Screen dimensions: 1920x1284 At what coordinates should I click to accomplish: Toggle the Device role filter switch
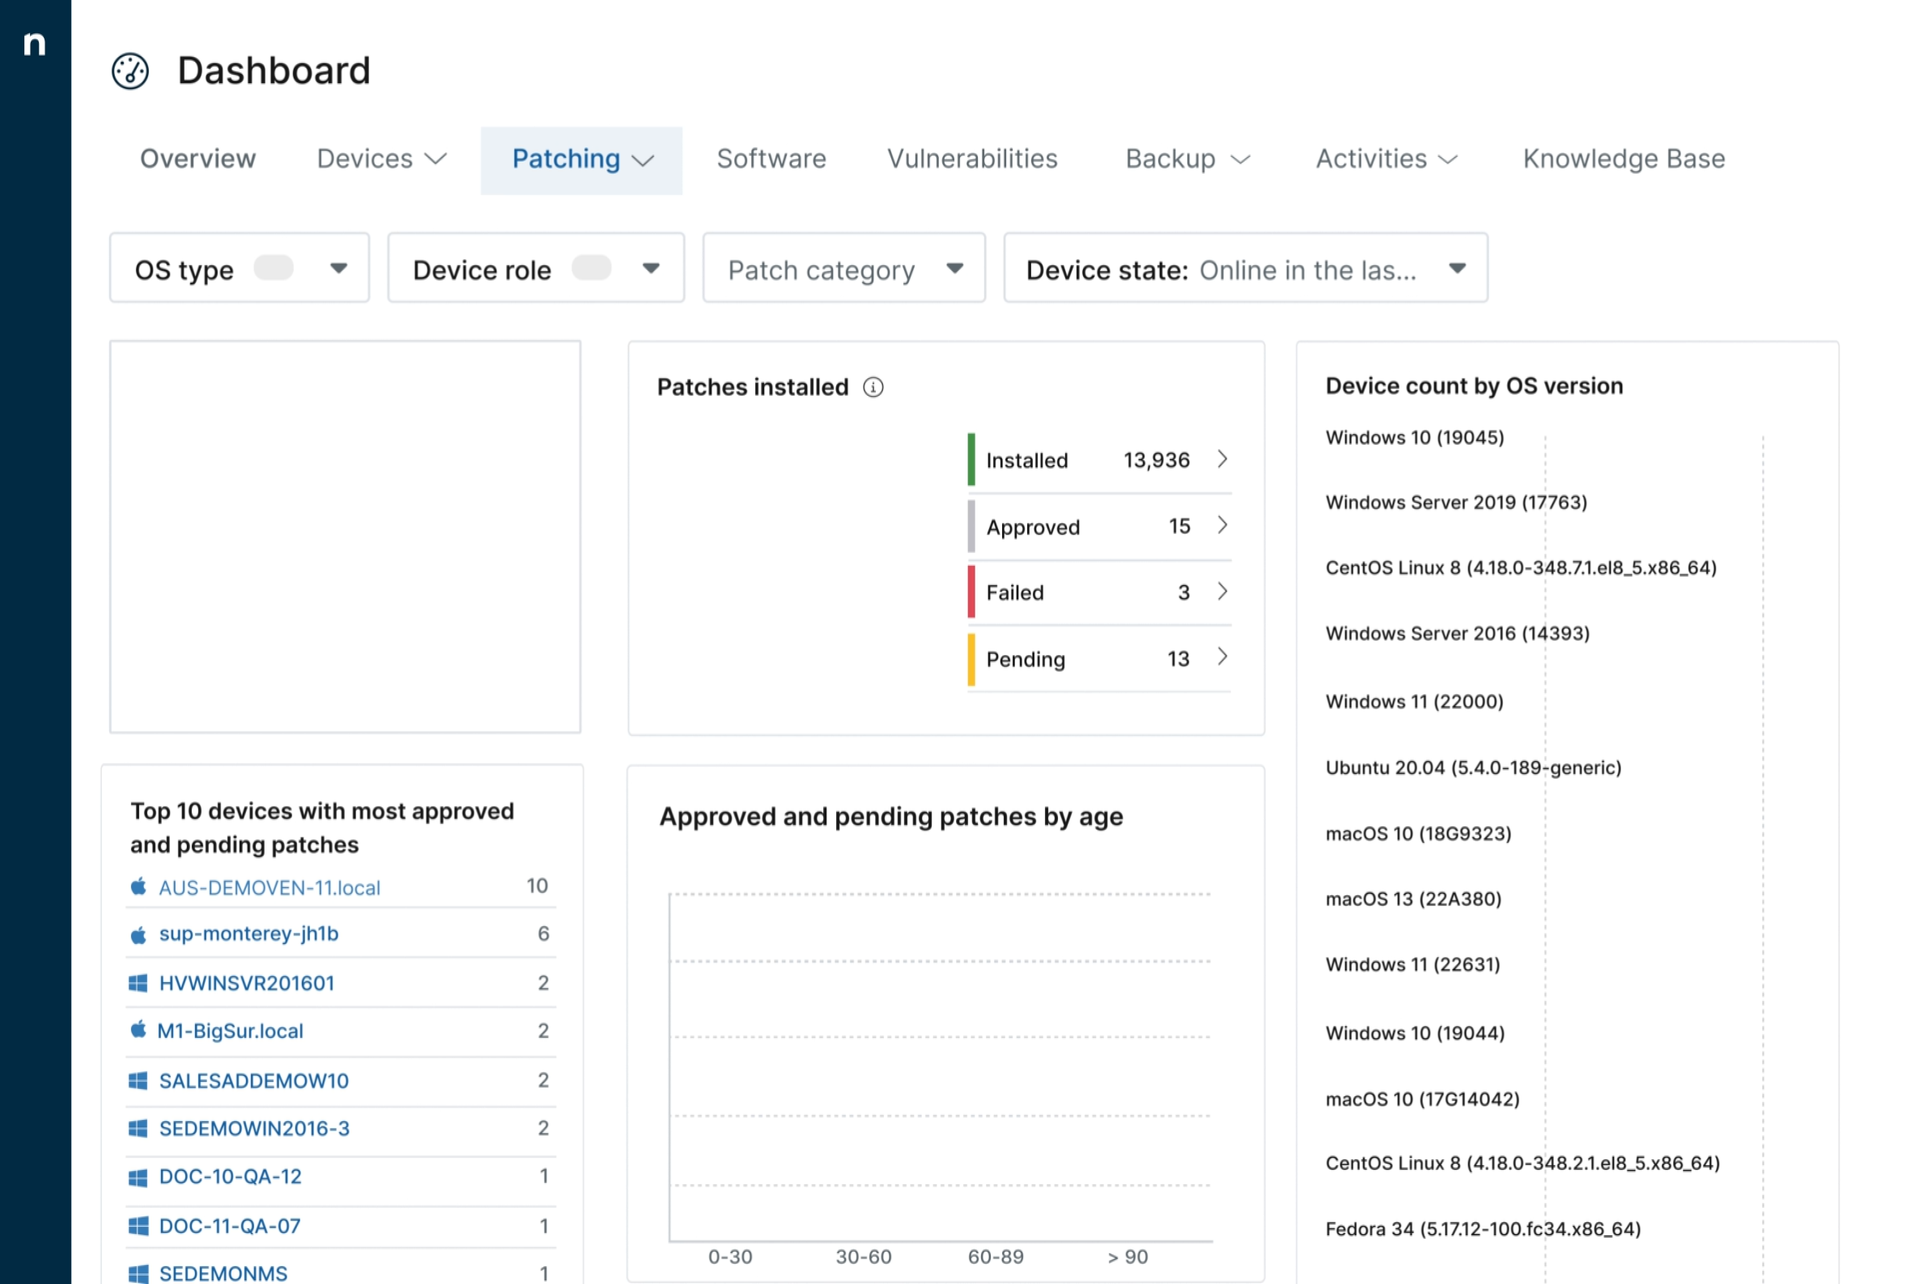pyautogui.click(x=591, y=268)
